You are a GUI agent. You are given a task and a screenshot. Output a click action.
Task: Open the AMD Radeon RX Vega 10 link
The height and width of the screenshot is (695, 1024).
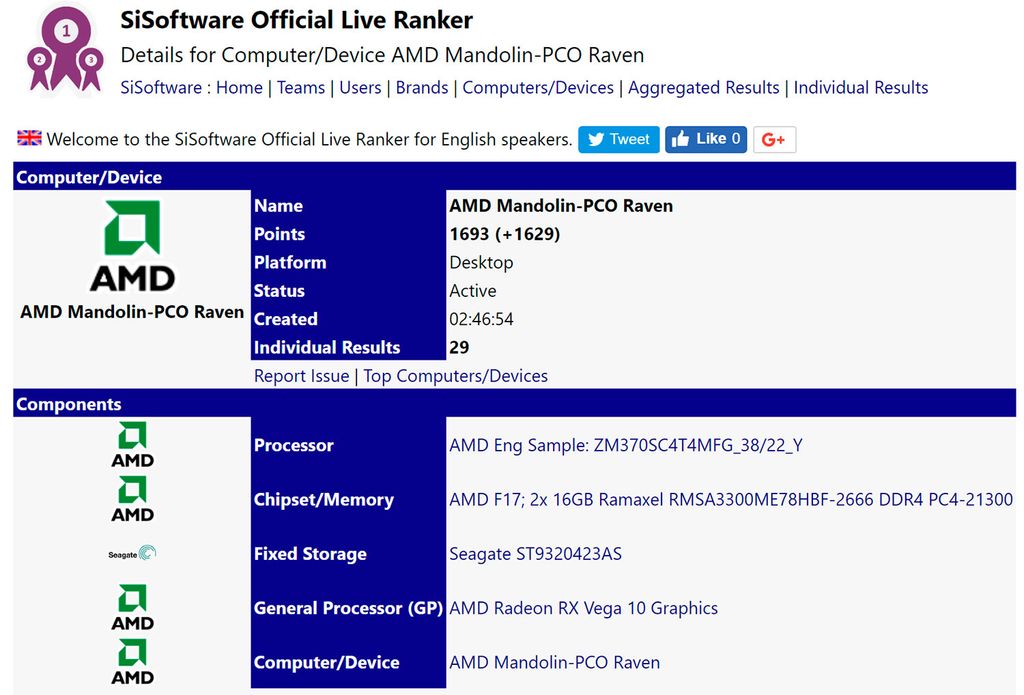[582, 607]
